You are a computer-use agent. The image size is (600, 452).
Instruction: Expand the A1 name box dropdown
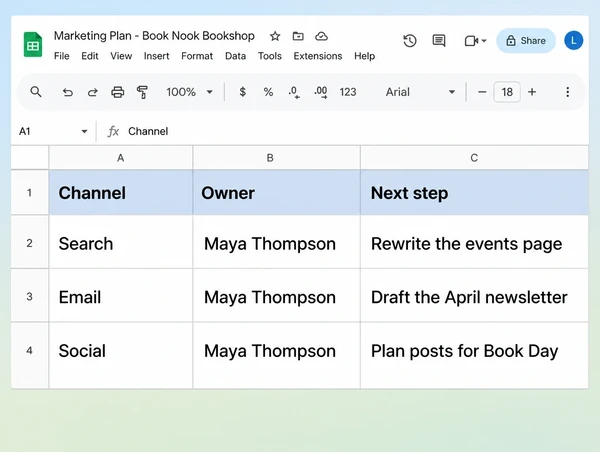click(84, 132)
